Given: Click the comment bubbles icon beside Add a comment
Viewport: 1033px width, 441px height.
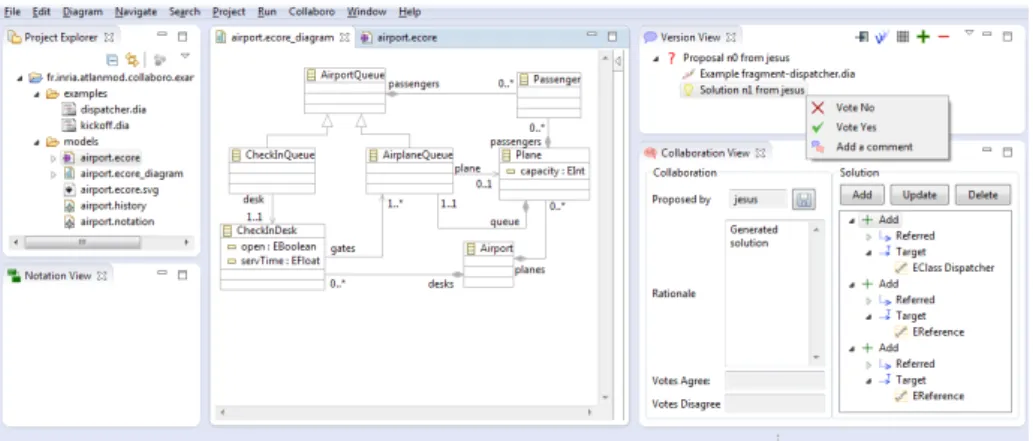Looking at the screenshot, I should (818, 146).
